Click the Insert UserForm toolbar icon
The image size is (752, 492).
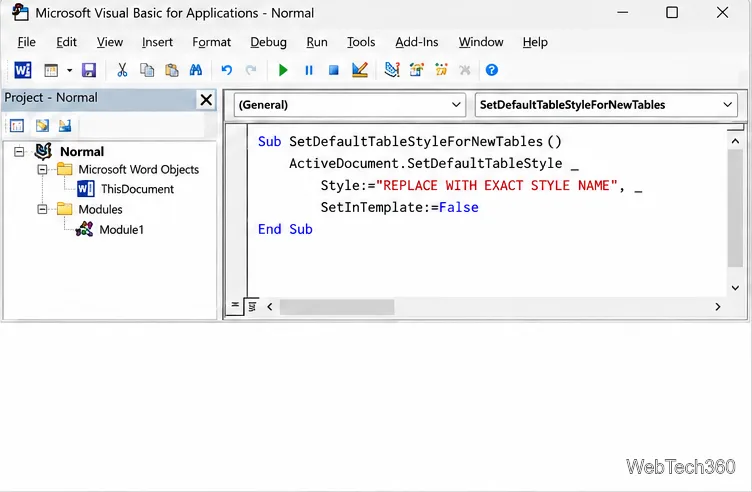point(51,70)
